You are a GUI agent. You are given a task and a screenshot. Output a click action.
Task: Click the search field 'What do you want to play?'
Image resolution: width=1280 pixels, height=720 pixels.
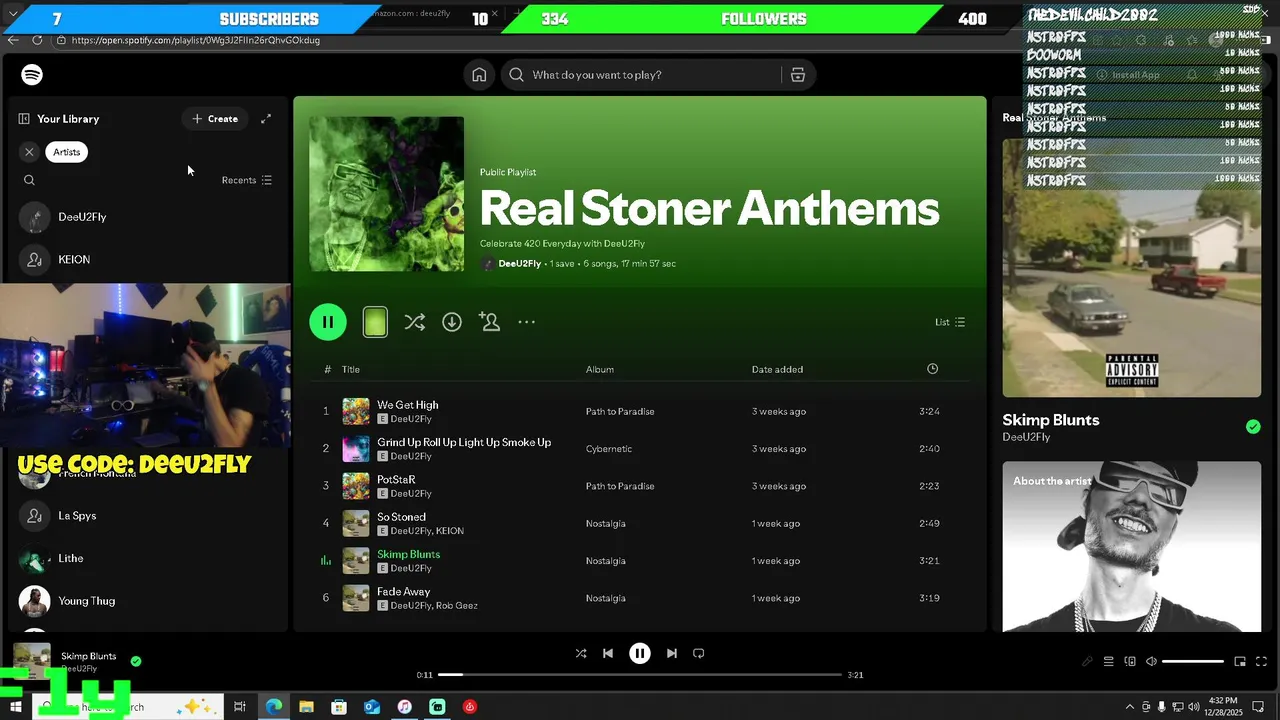tap(640, 75)
